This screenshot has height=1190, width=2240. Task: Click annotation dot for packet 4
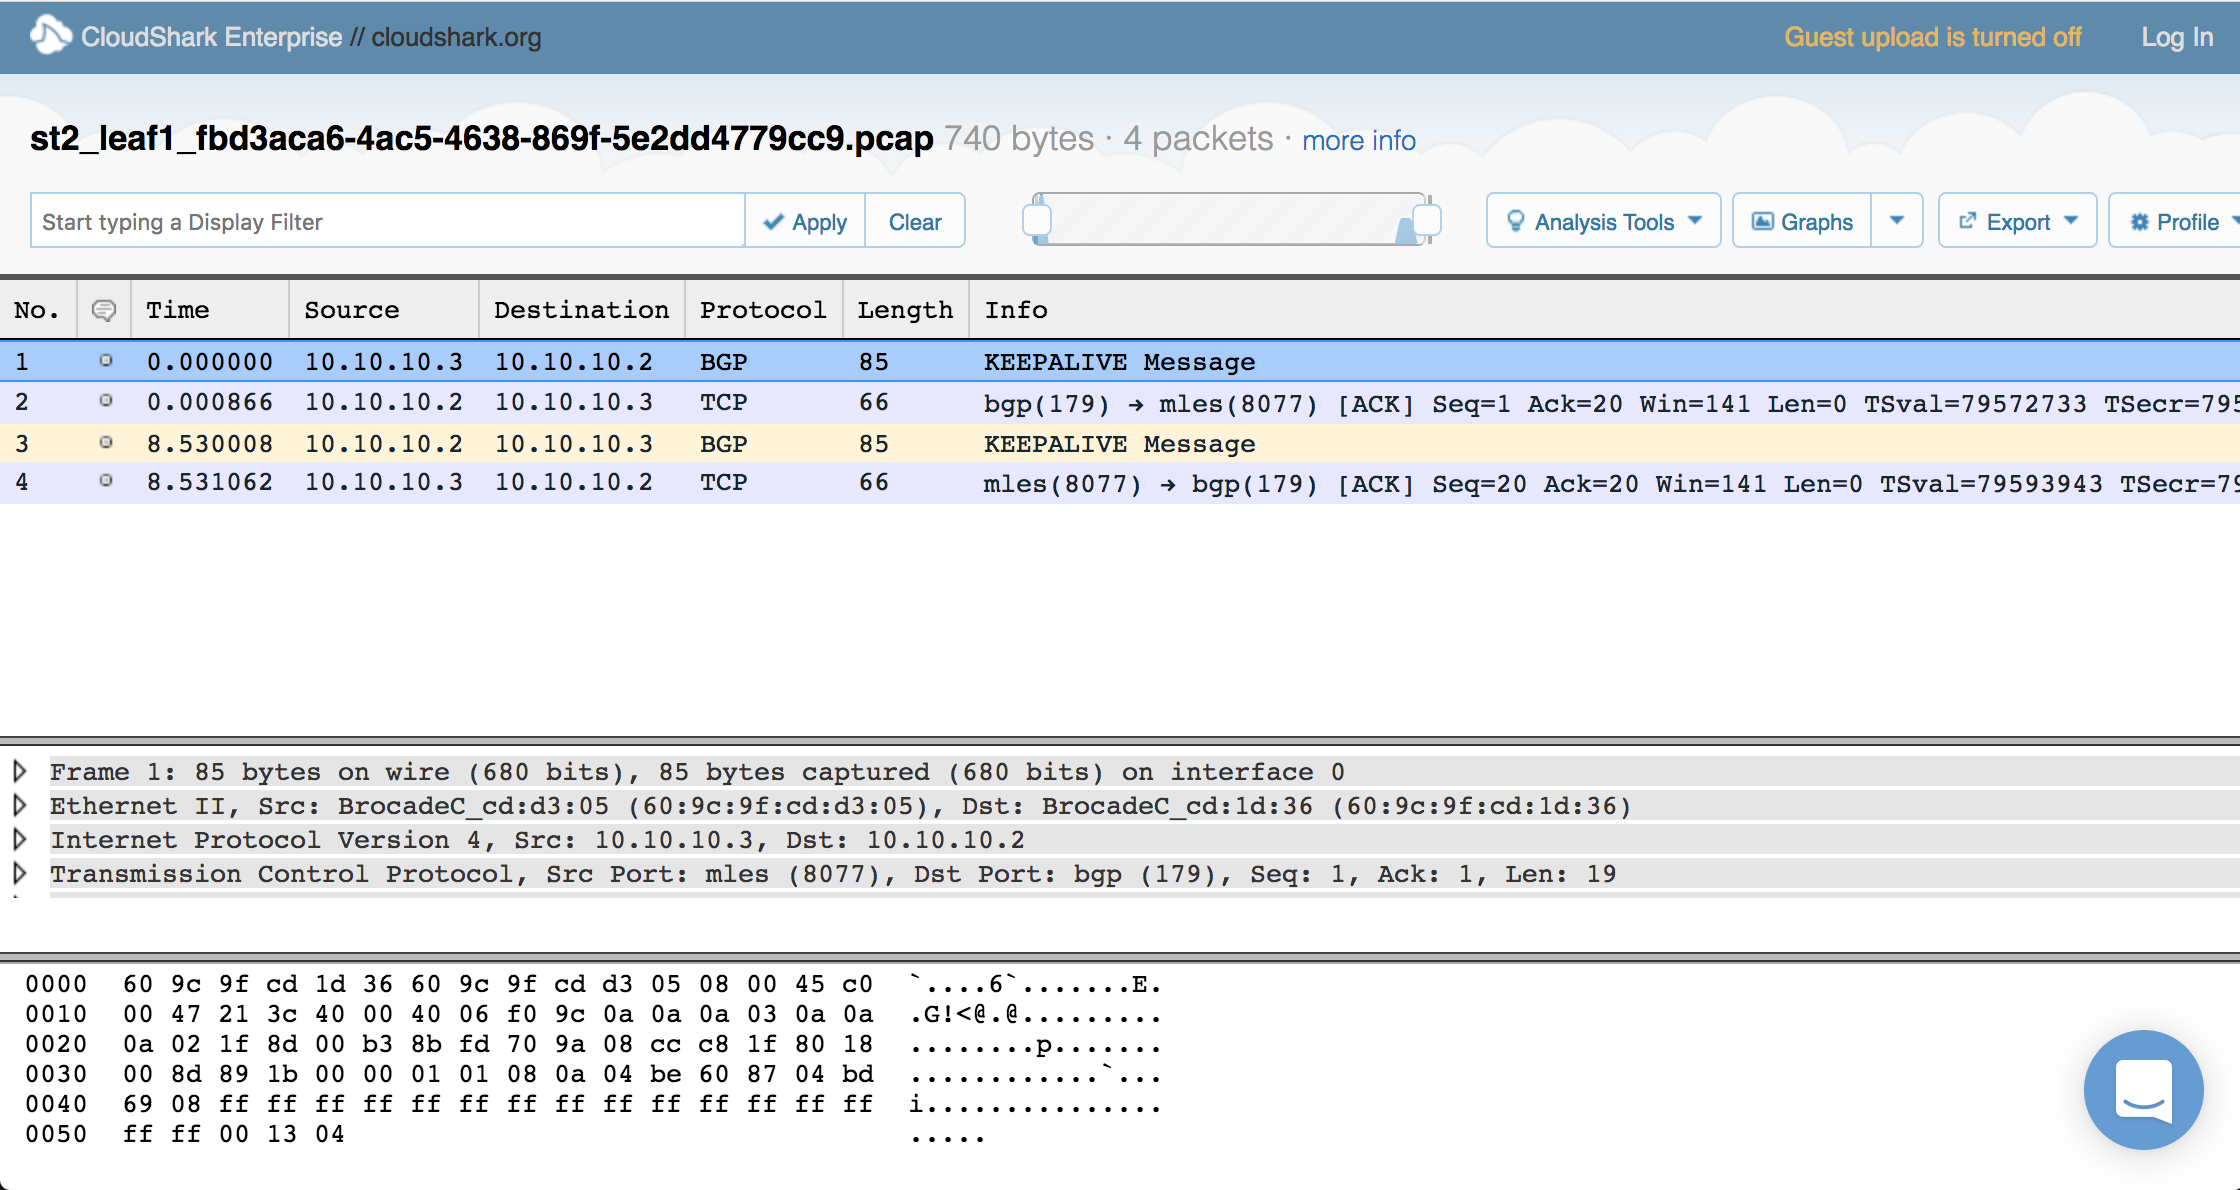(x=105, y=481)
